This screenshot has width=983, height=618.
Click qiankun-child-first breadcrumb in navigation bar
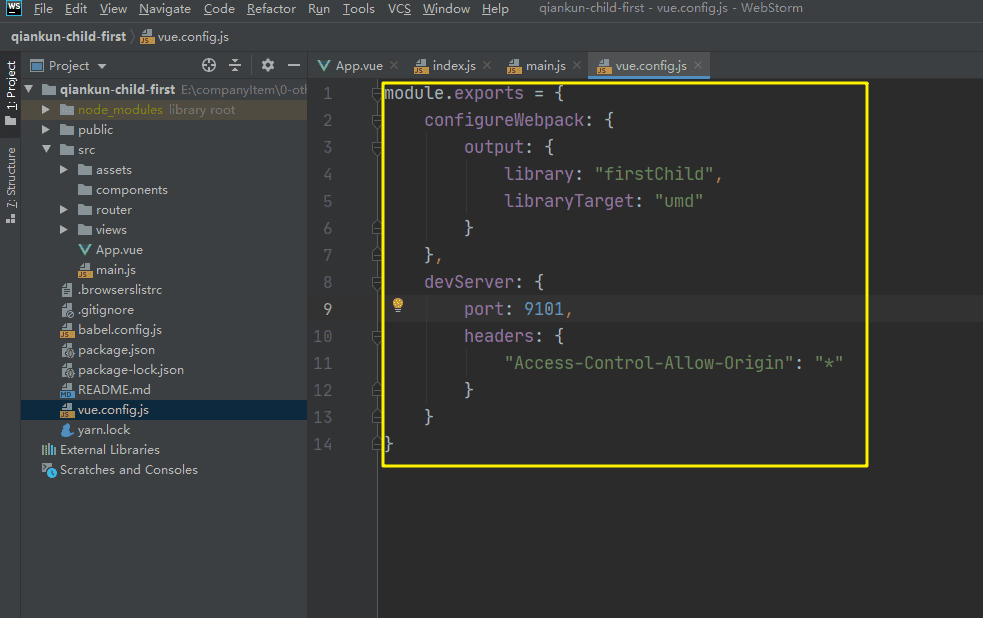pos(68,37)
